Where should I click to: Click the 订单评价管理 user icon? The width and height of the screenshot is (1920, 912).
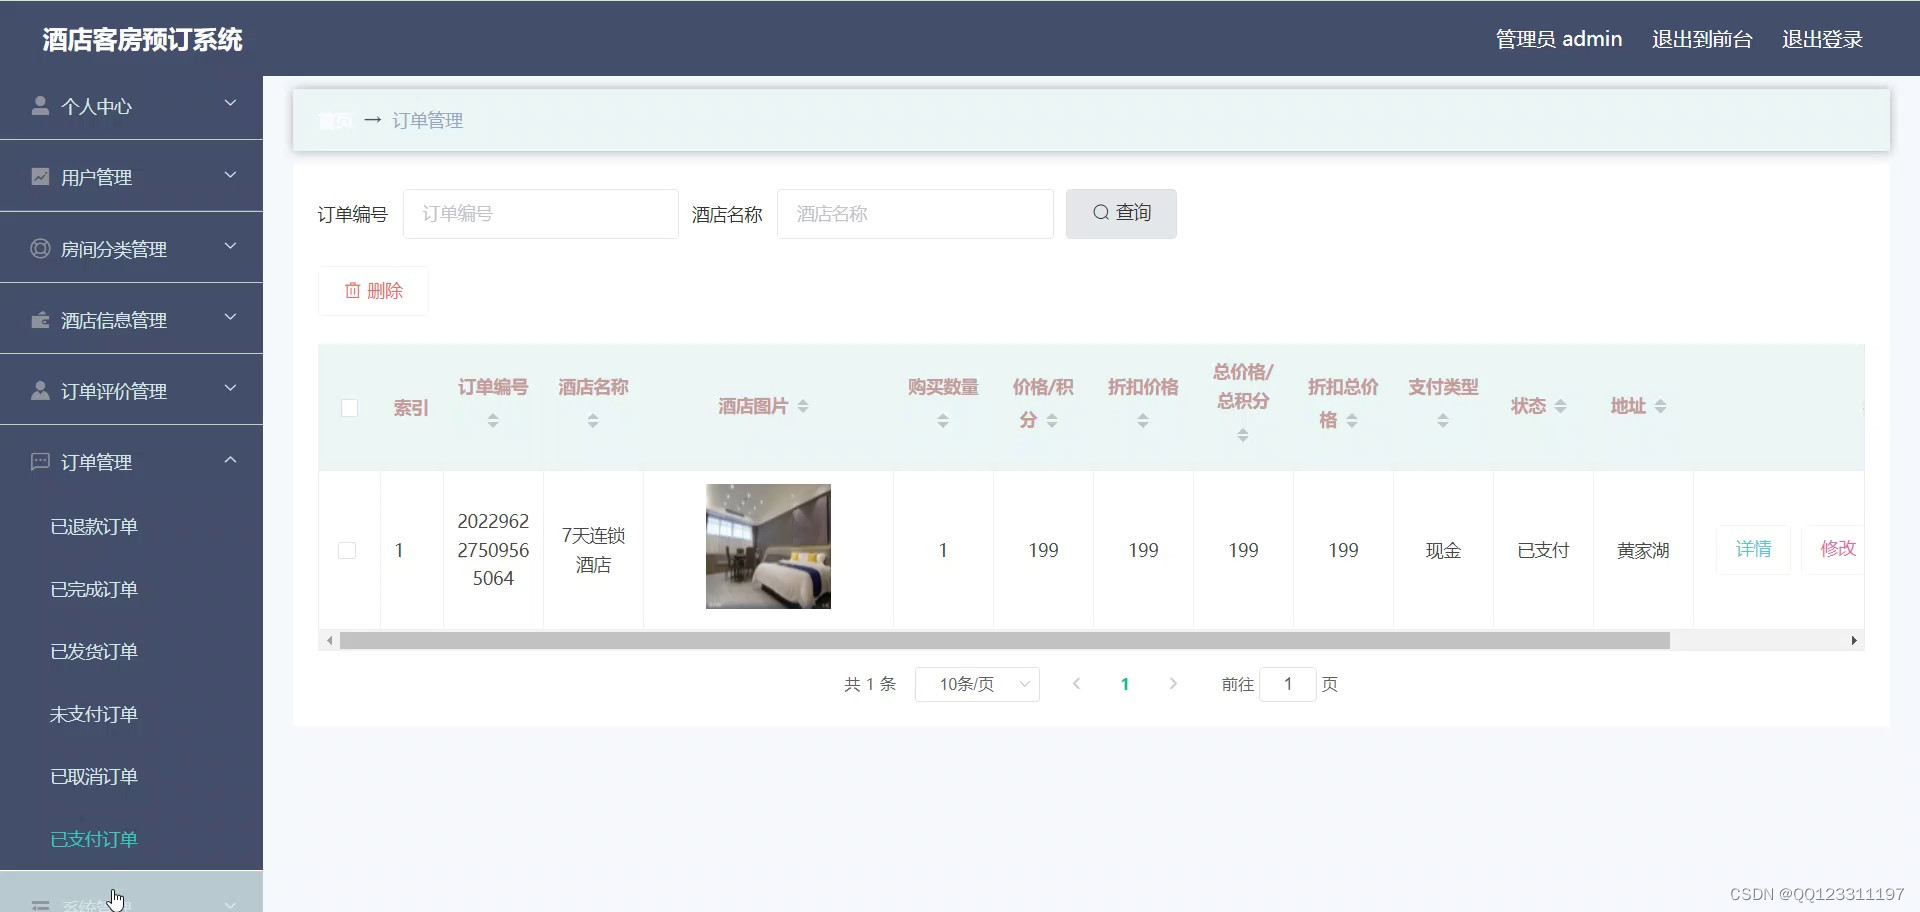[40, 390]
